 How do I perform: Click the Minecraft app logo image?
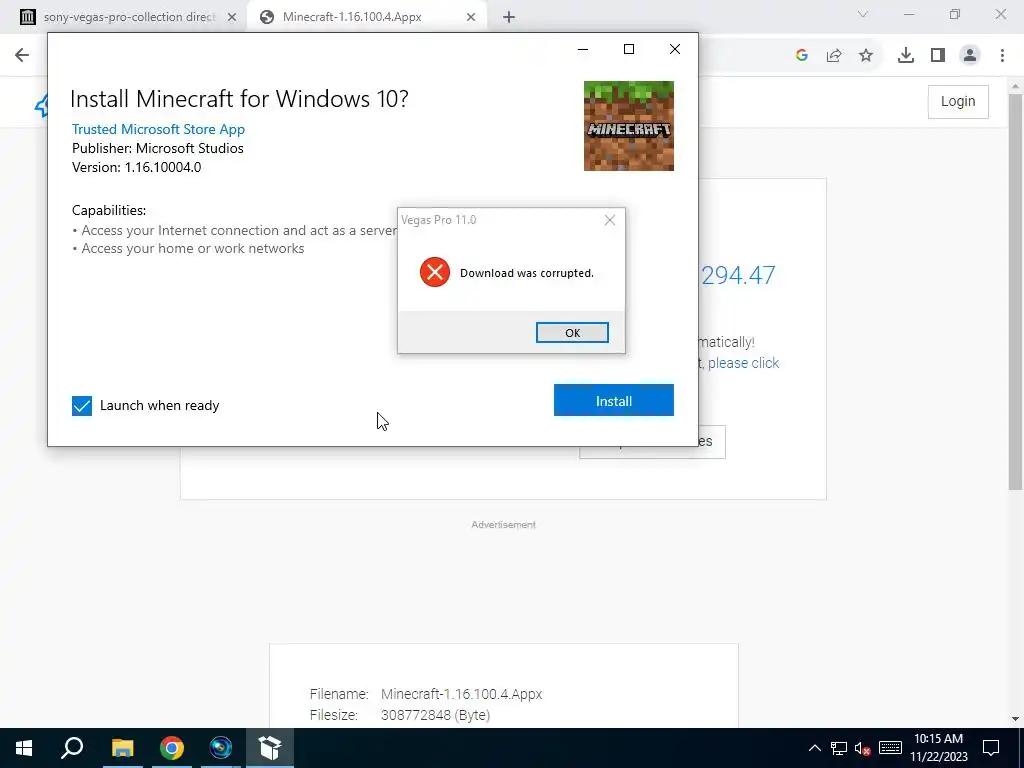point(628,126)
